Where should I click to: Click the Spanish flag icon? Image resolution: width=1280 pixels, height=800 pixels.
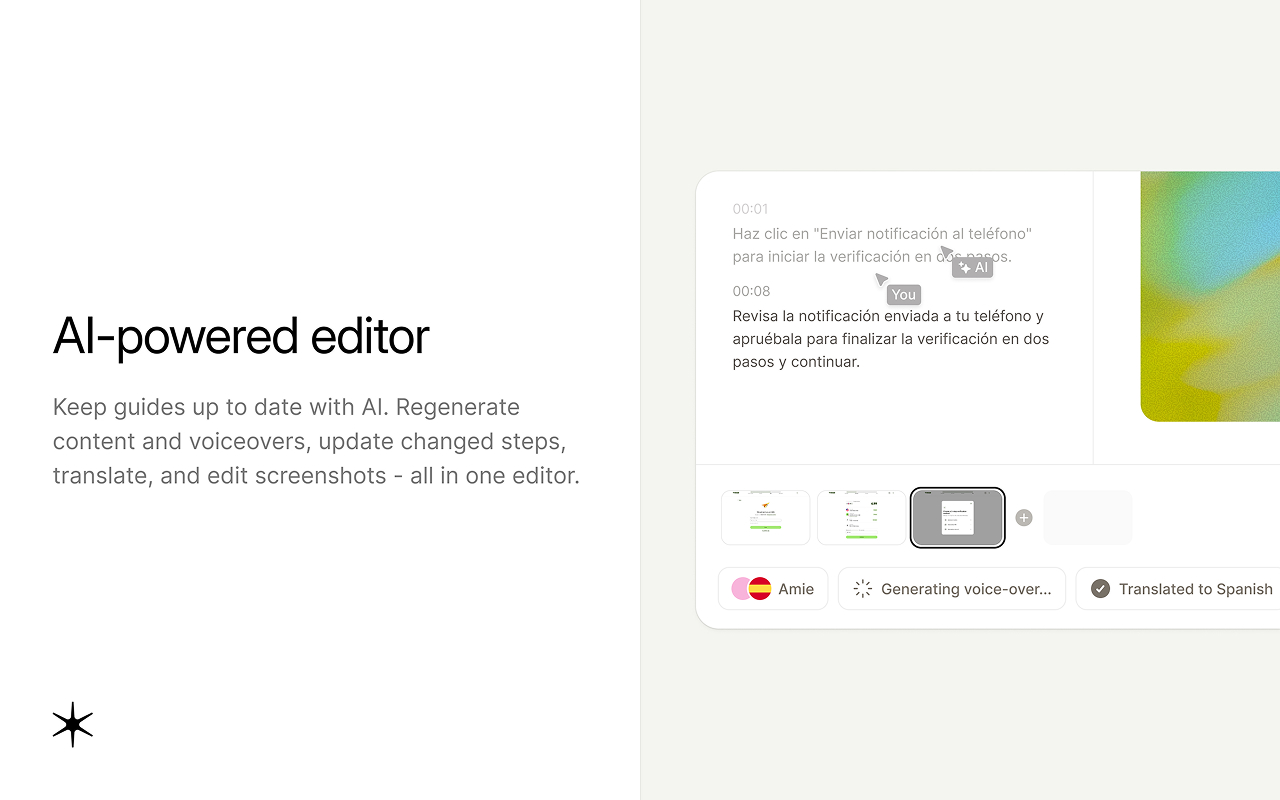pos(760,589)
